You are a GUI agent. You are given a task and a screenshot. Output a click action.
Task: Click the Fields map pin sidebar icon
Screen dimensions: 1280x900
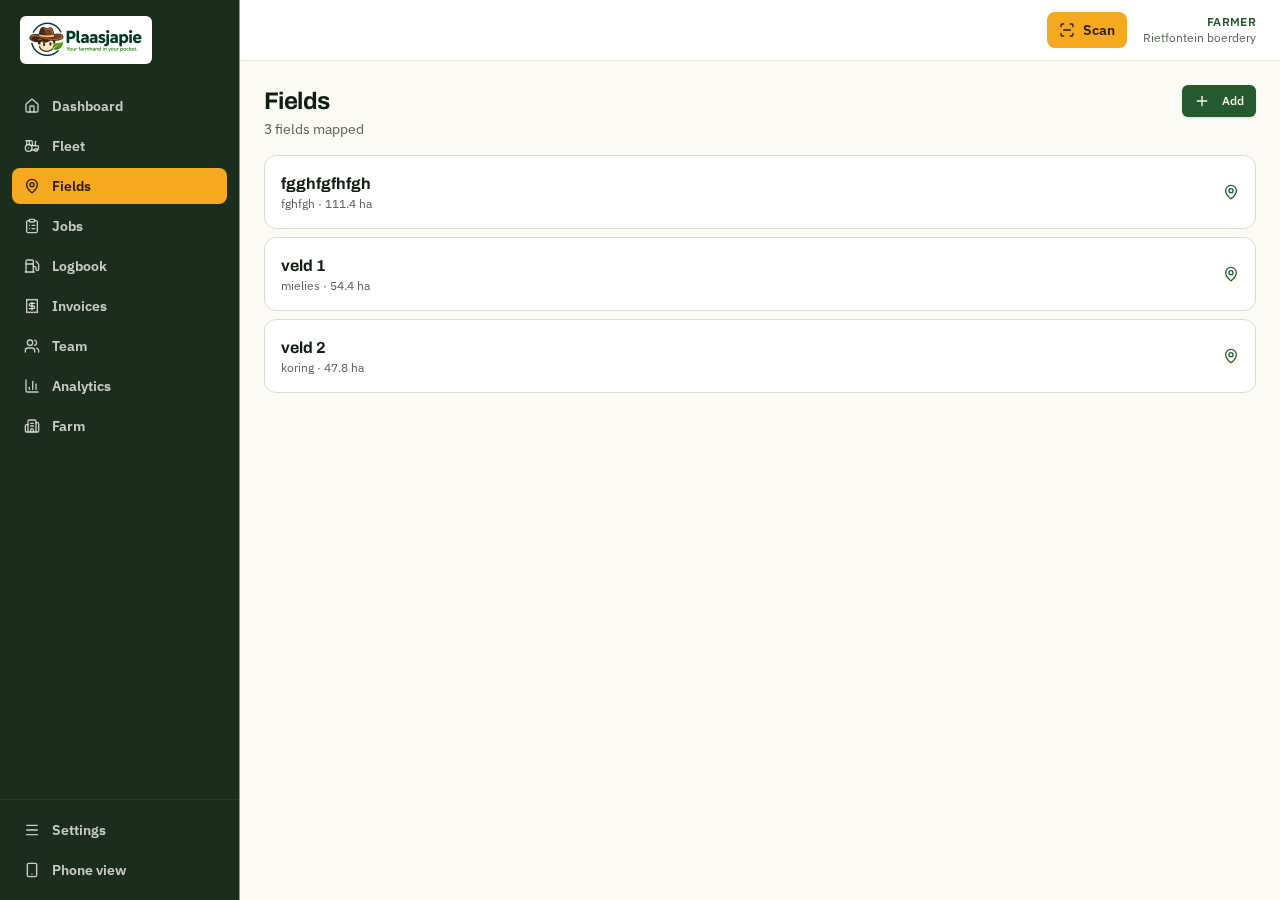(x=32, y=186)
